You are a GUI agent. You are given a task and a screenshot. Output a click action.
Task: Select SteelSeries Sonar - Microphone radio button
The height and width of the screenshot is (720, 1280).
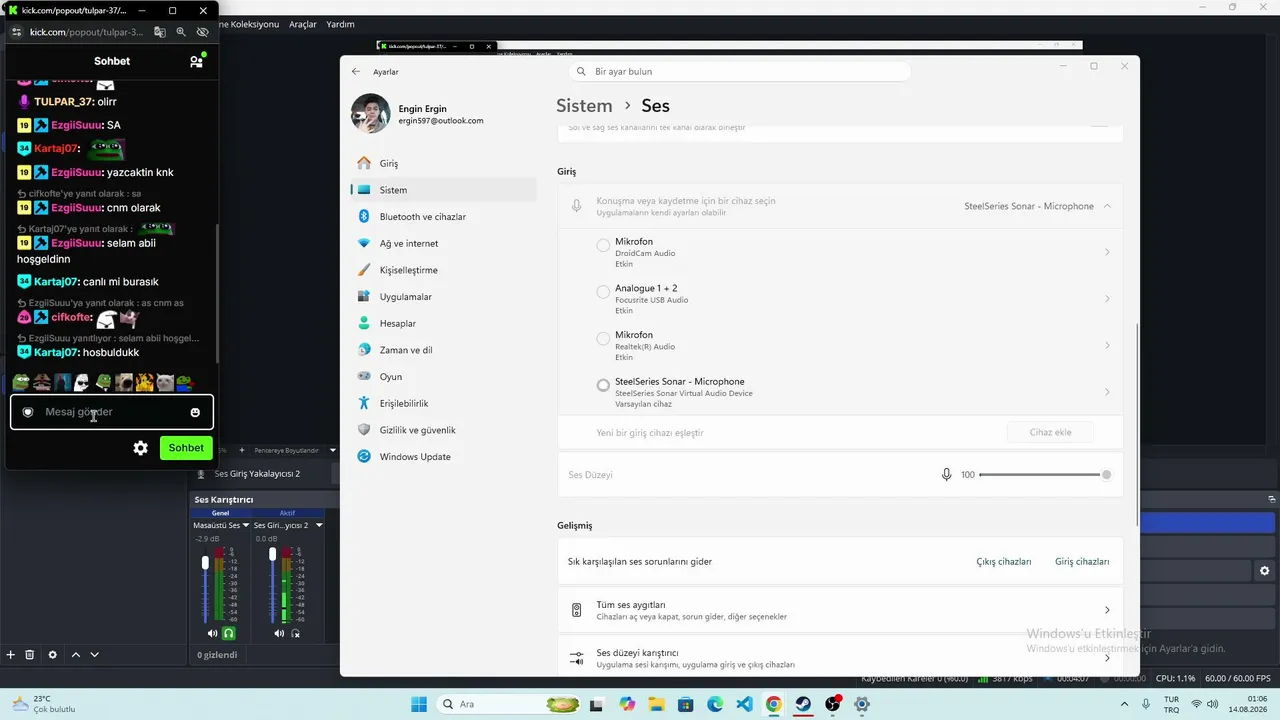pos(603,385)
